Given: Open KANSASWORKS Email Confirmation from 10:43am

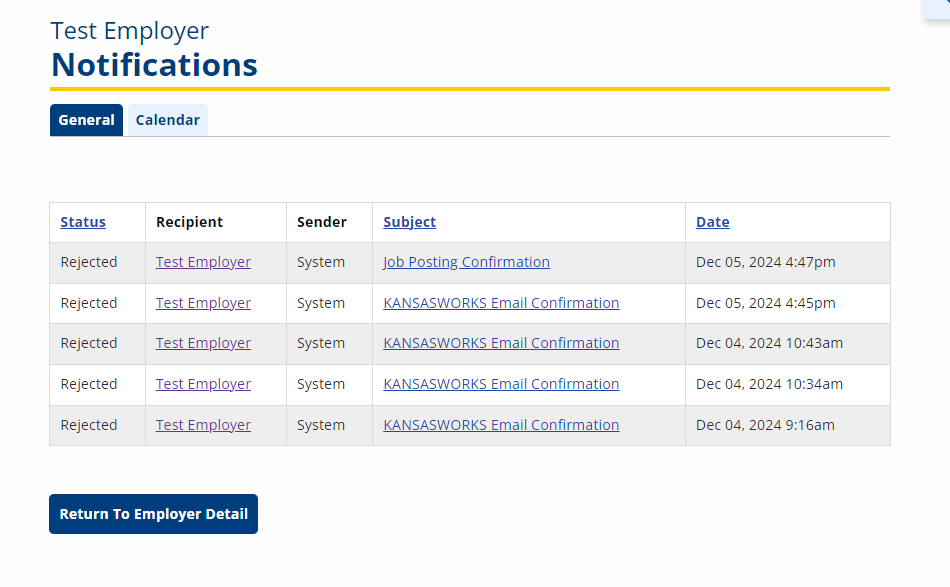Looking at the screenshot, I should click(x=501, y=343).
